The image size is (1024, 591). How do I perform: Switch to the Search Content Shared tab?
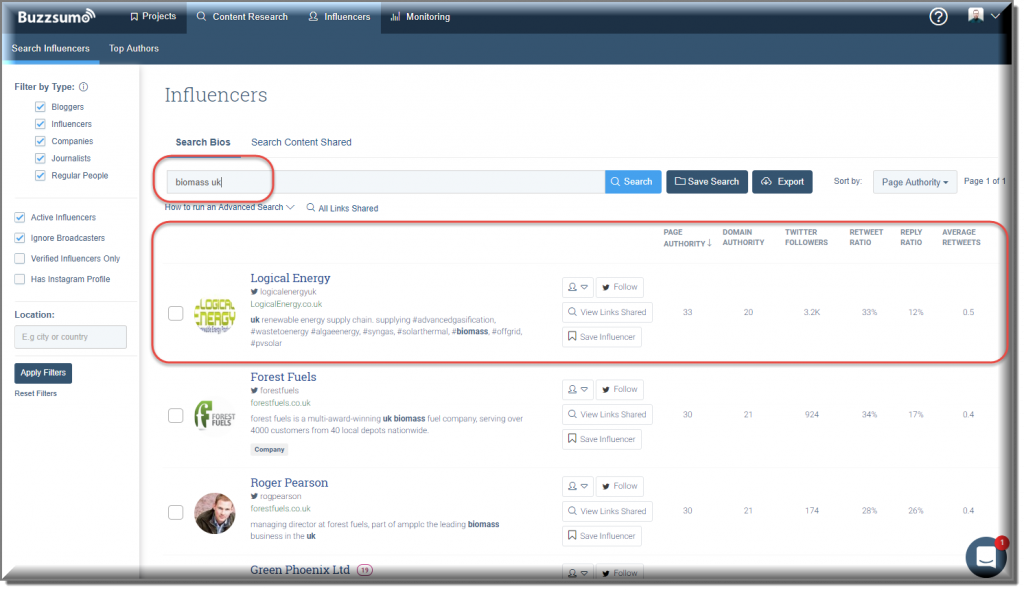pos(300,142)
